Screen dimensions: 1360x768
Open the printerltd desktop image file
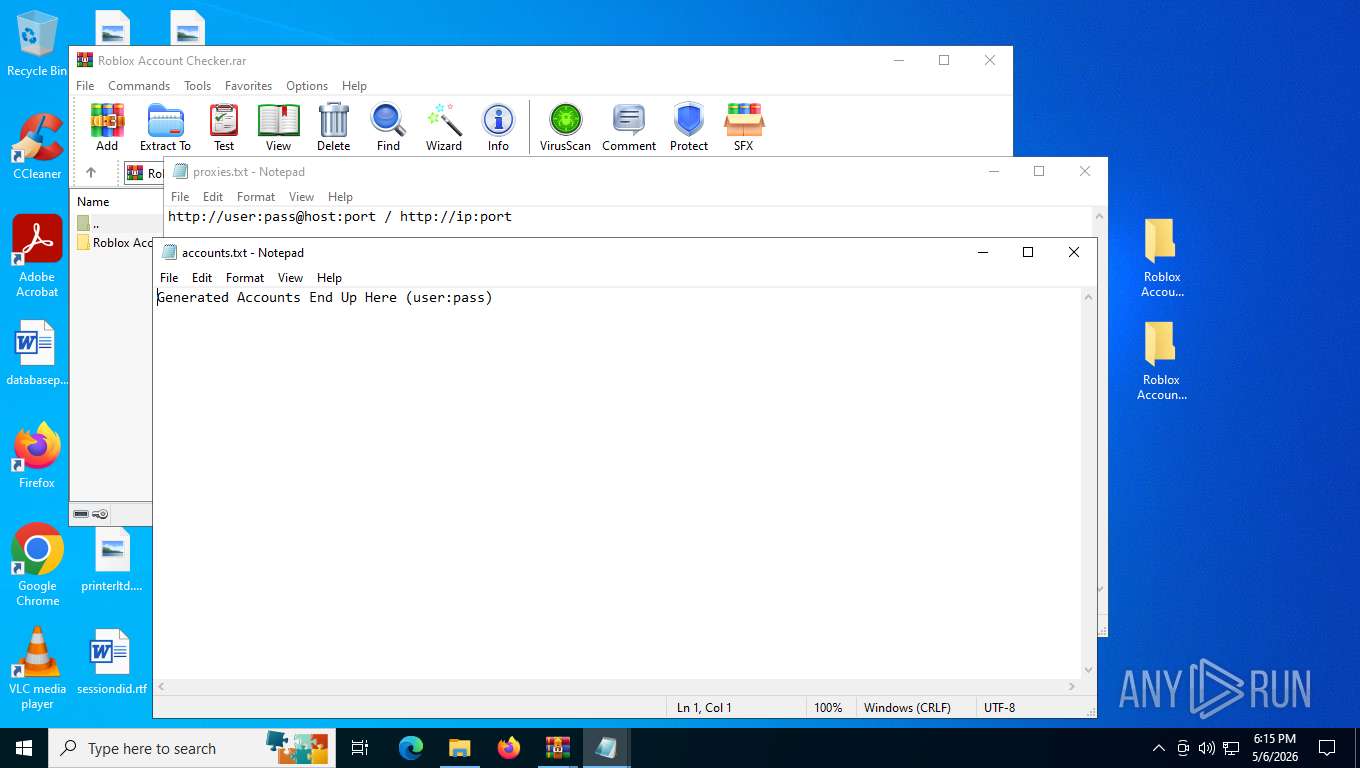tap(111, 559)
